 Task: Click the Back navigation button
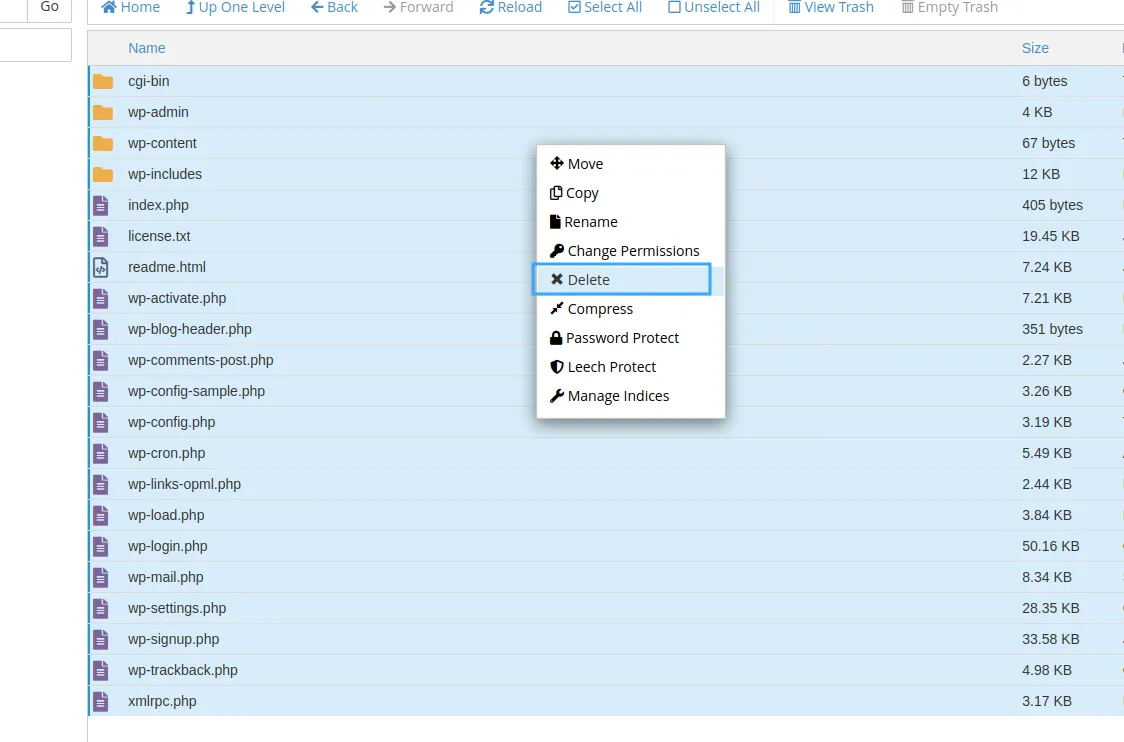pos(334,7)
